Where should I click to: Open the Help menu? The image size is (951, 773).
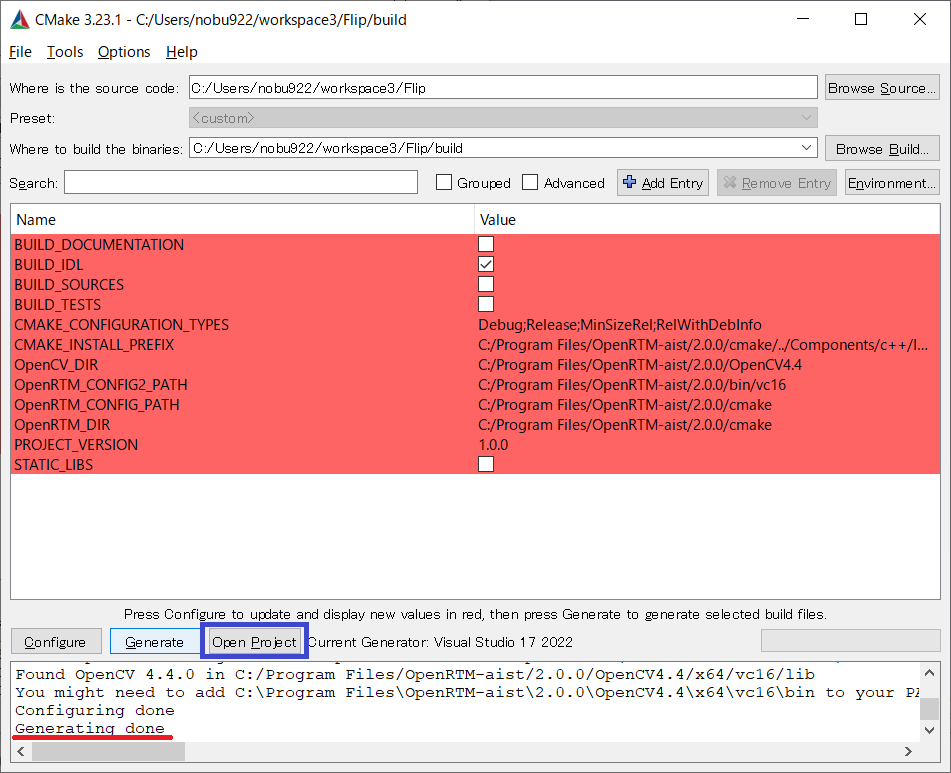(x=181, y=52)
